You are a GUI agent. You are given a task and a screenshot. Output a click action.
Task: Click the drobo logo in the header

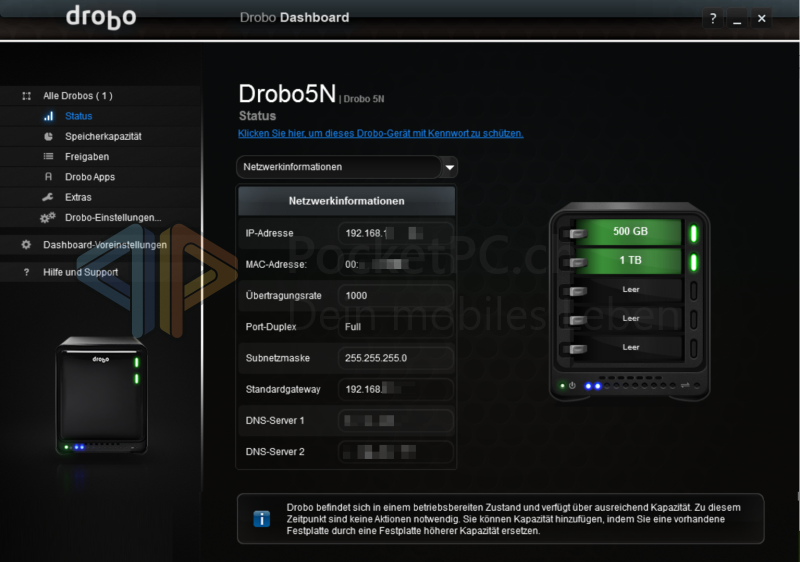pyautogui.click(x=101, y=17)
